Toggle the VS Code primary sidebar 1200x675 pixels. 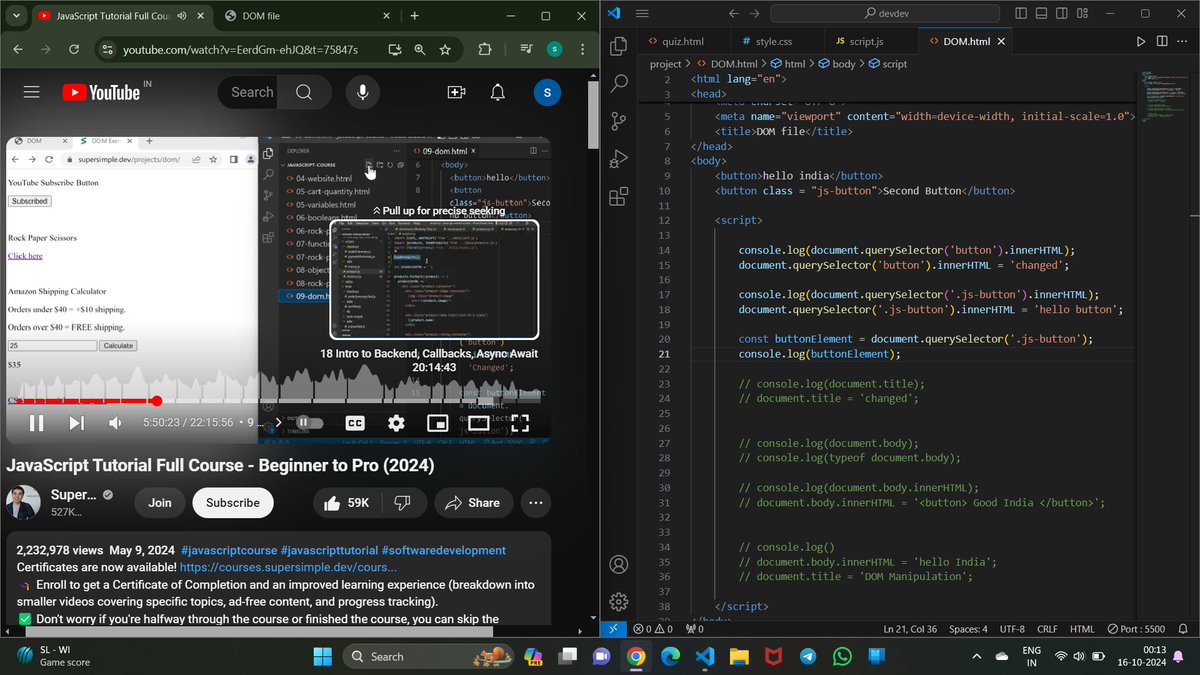pos(1021,13)
